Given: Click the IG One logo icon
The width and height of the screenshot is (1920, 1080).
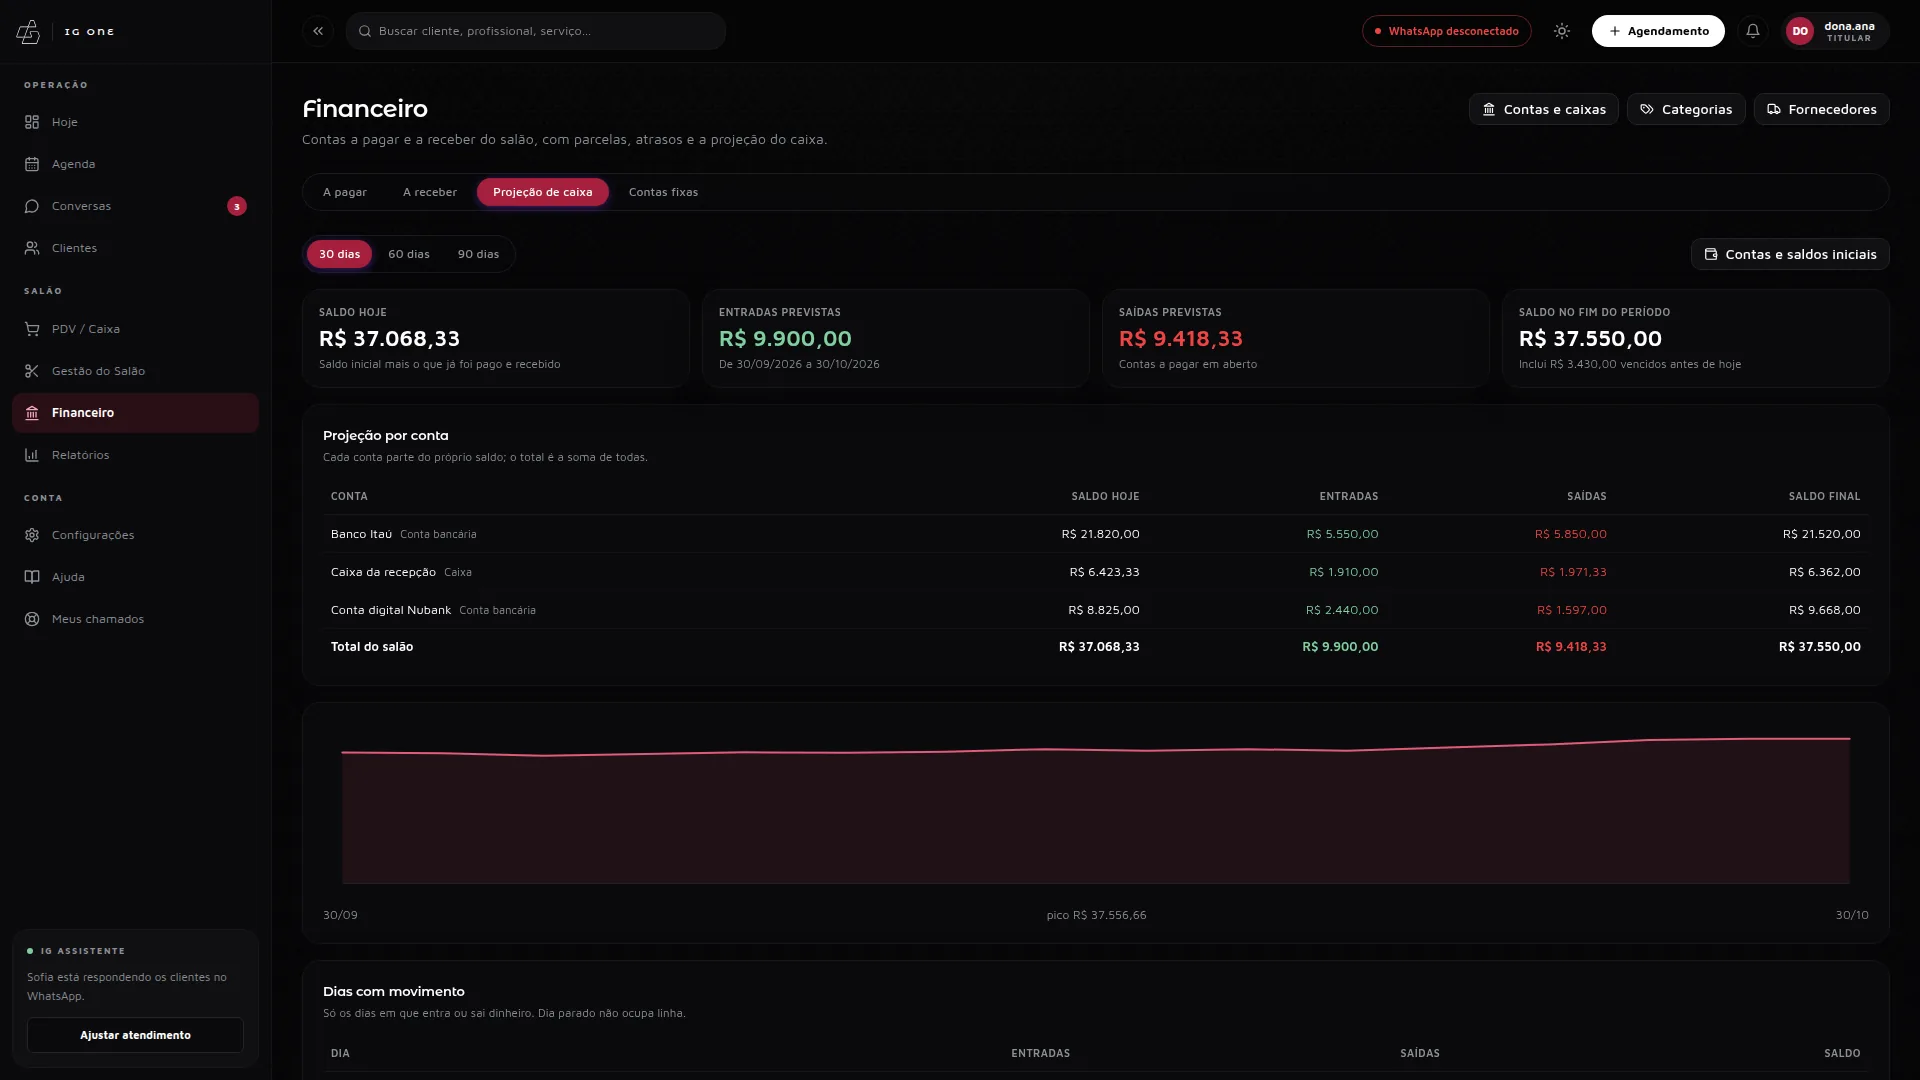Looking at the screenshot, I should pyautogui.click(x=28, y=32).
